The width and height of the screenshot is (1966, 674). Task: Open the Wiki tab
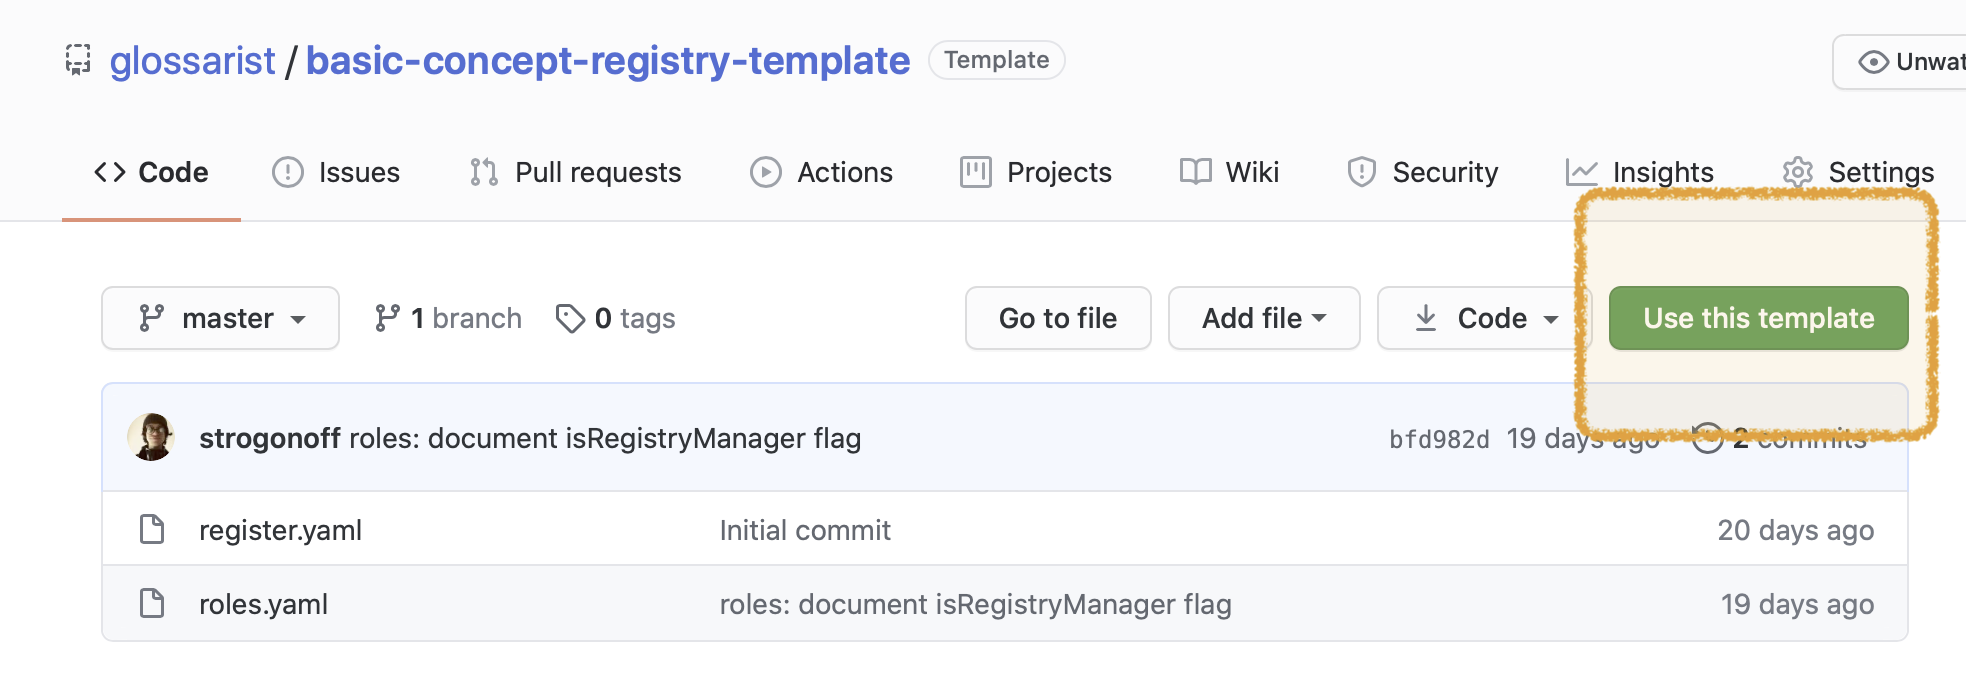coord(1229,172)
